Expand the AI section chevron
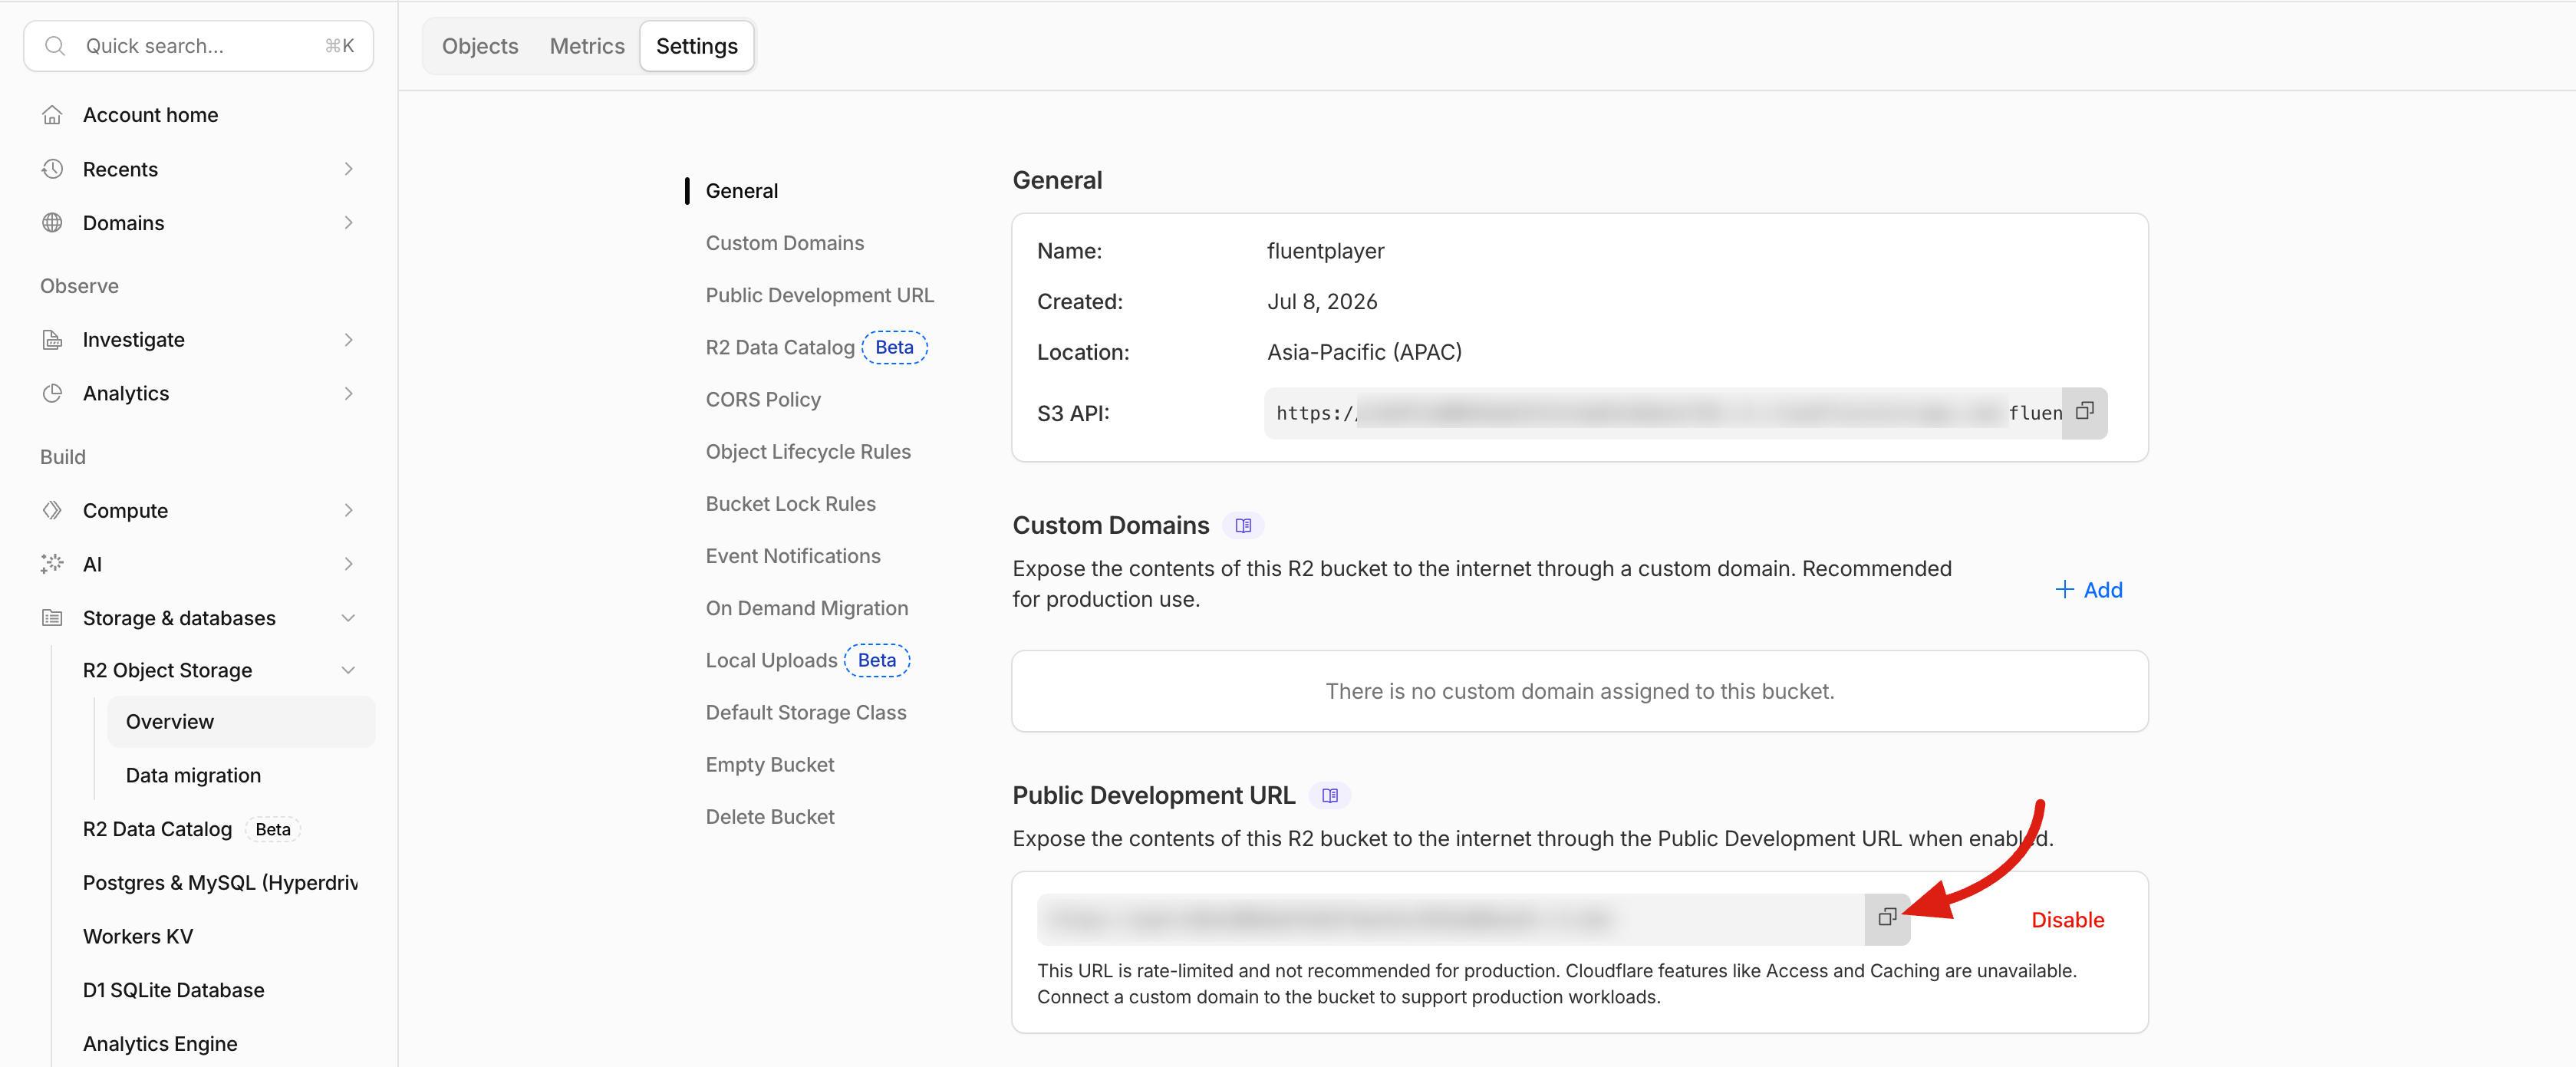 coord(348,564)
